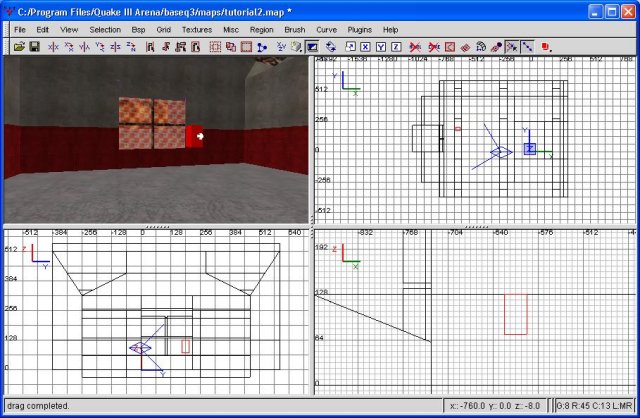
Task: Rotate selection around the X axis
Action: (69, 47)
